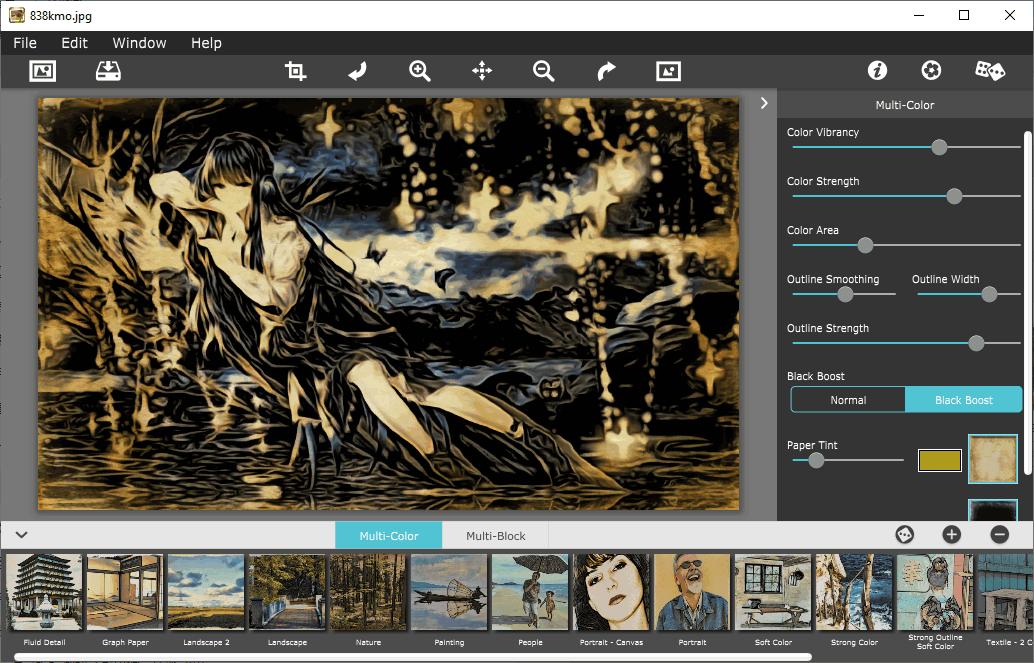Click the redo arrow icon

(x=606, y=71)
